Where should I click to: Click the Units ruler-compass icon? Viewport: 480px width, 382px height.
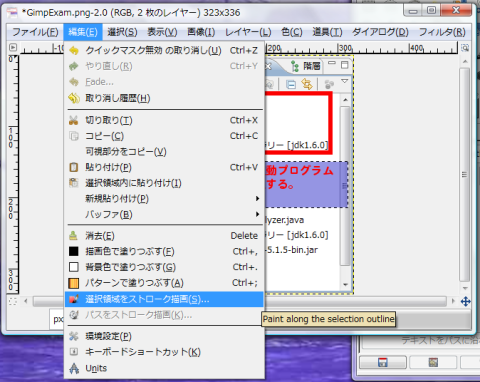pyautogui.click(x=74, y=368)
